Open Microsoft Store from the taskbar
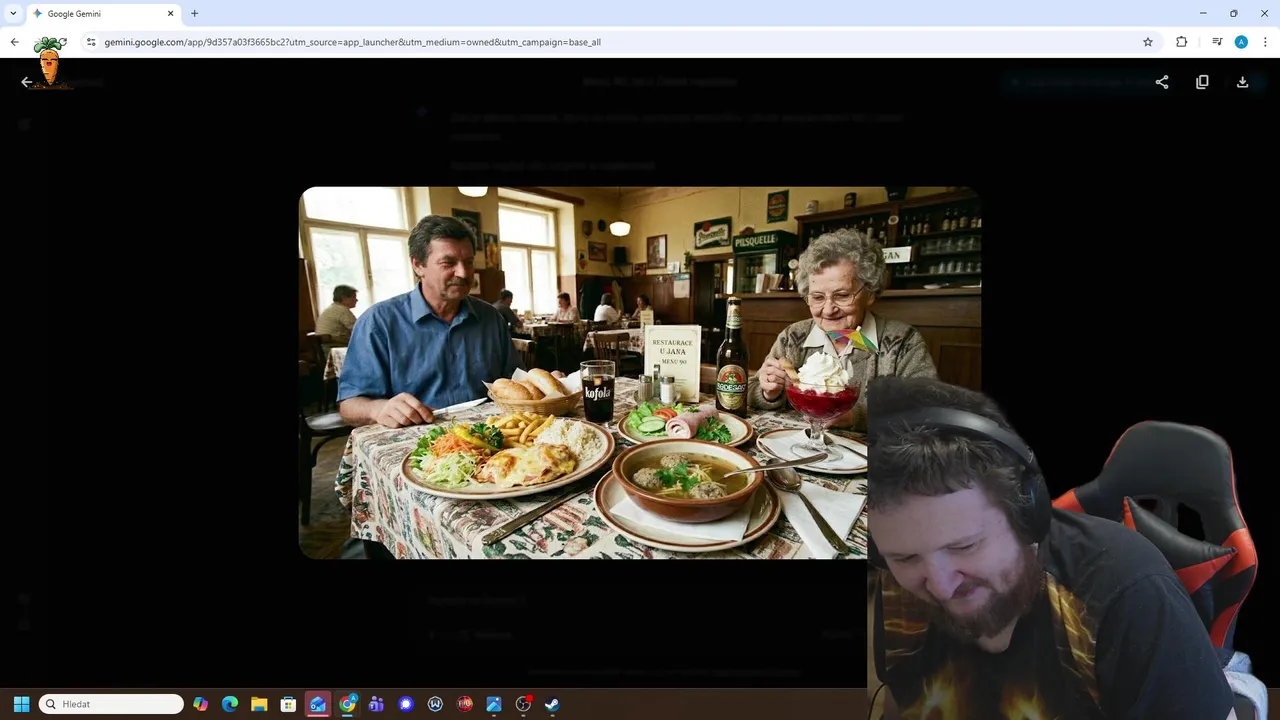 (288, 704)
